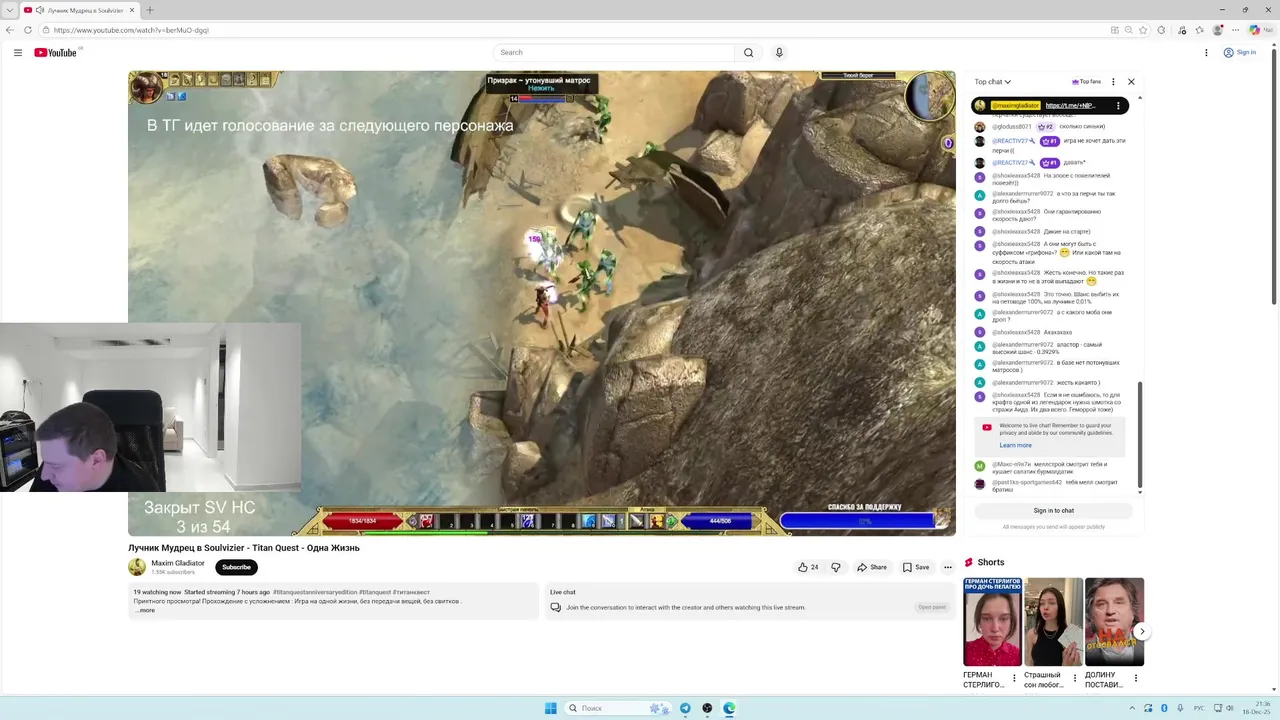Start voice search with the microphone icon
Viewport: 1280px width, 720px height.
(x=779, y=52)
